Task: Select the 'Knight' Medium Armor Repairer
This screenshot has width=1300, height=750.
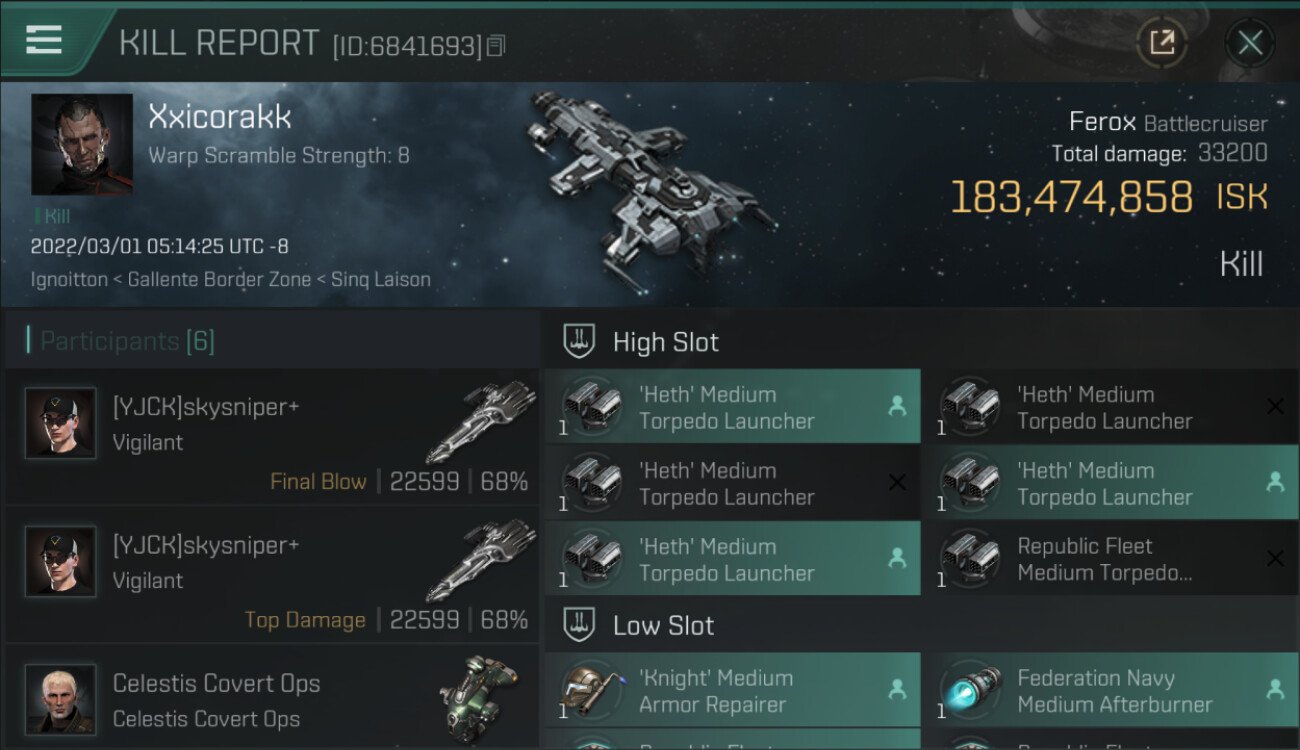Action: [x=732, y=691]
